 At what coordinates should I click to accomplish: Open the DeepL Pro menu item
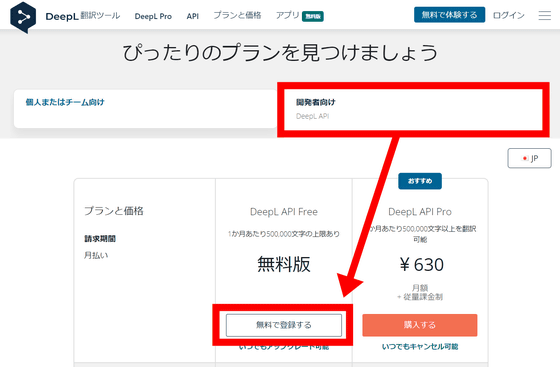pyautogui.click(x=153, y=16)
